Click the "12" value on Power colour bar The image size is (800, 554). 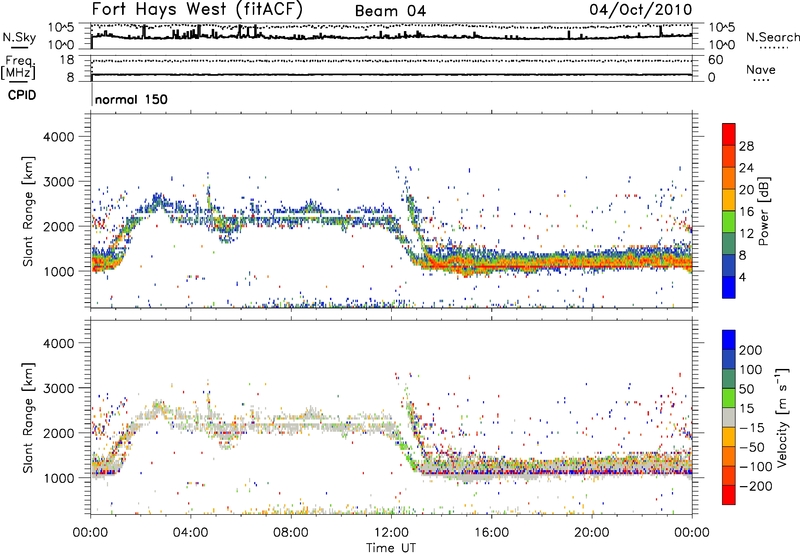[746, 234]
